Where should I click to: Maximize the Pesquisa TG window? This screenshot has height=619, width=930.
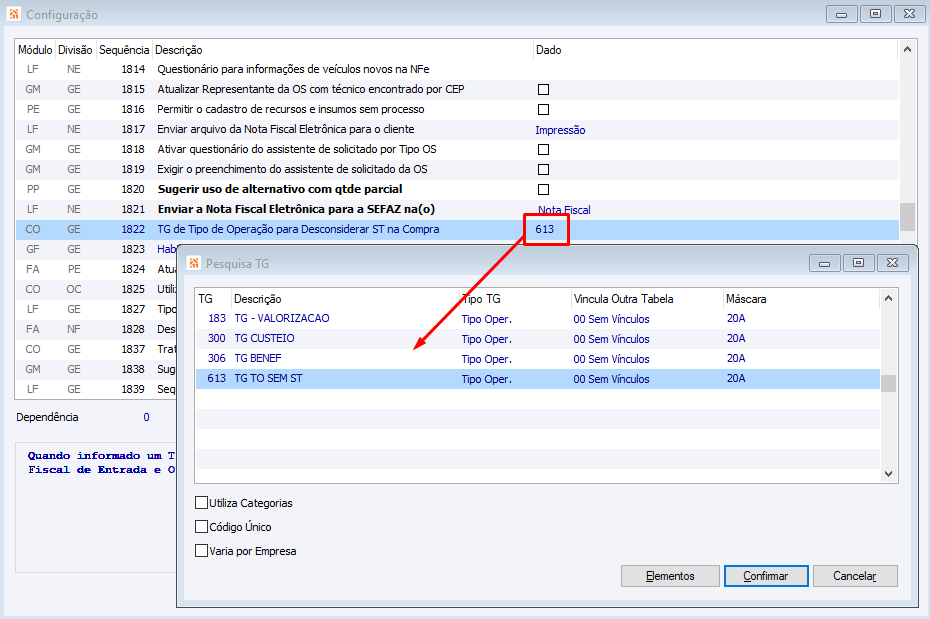coord(858,263)
